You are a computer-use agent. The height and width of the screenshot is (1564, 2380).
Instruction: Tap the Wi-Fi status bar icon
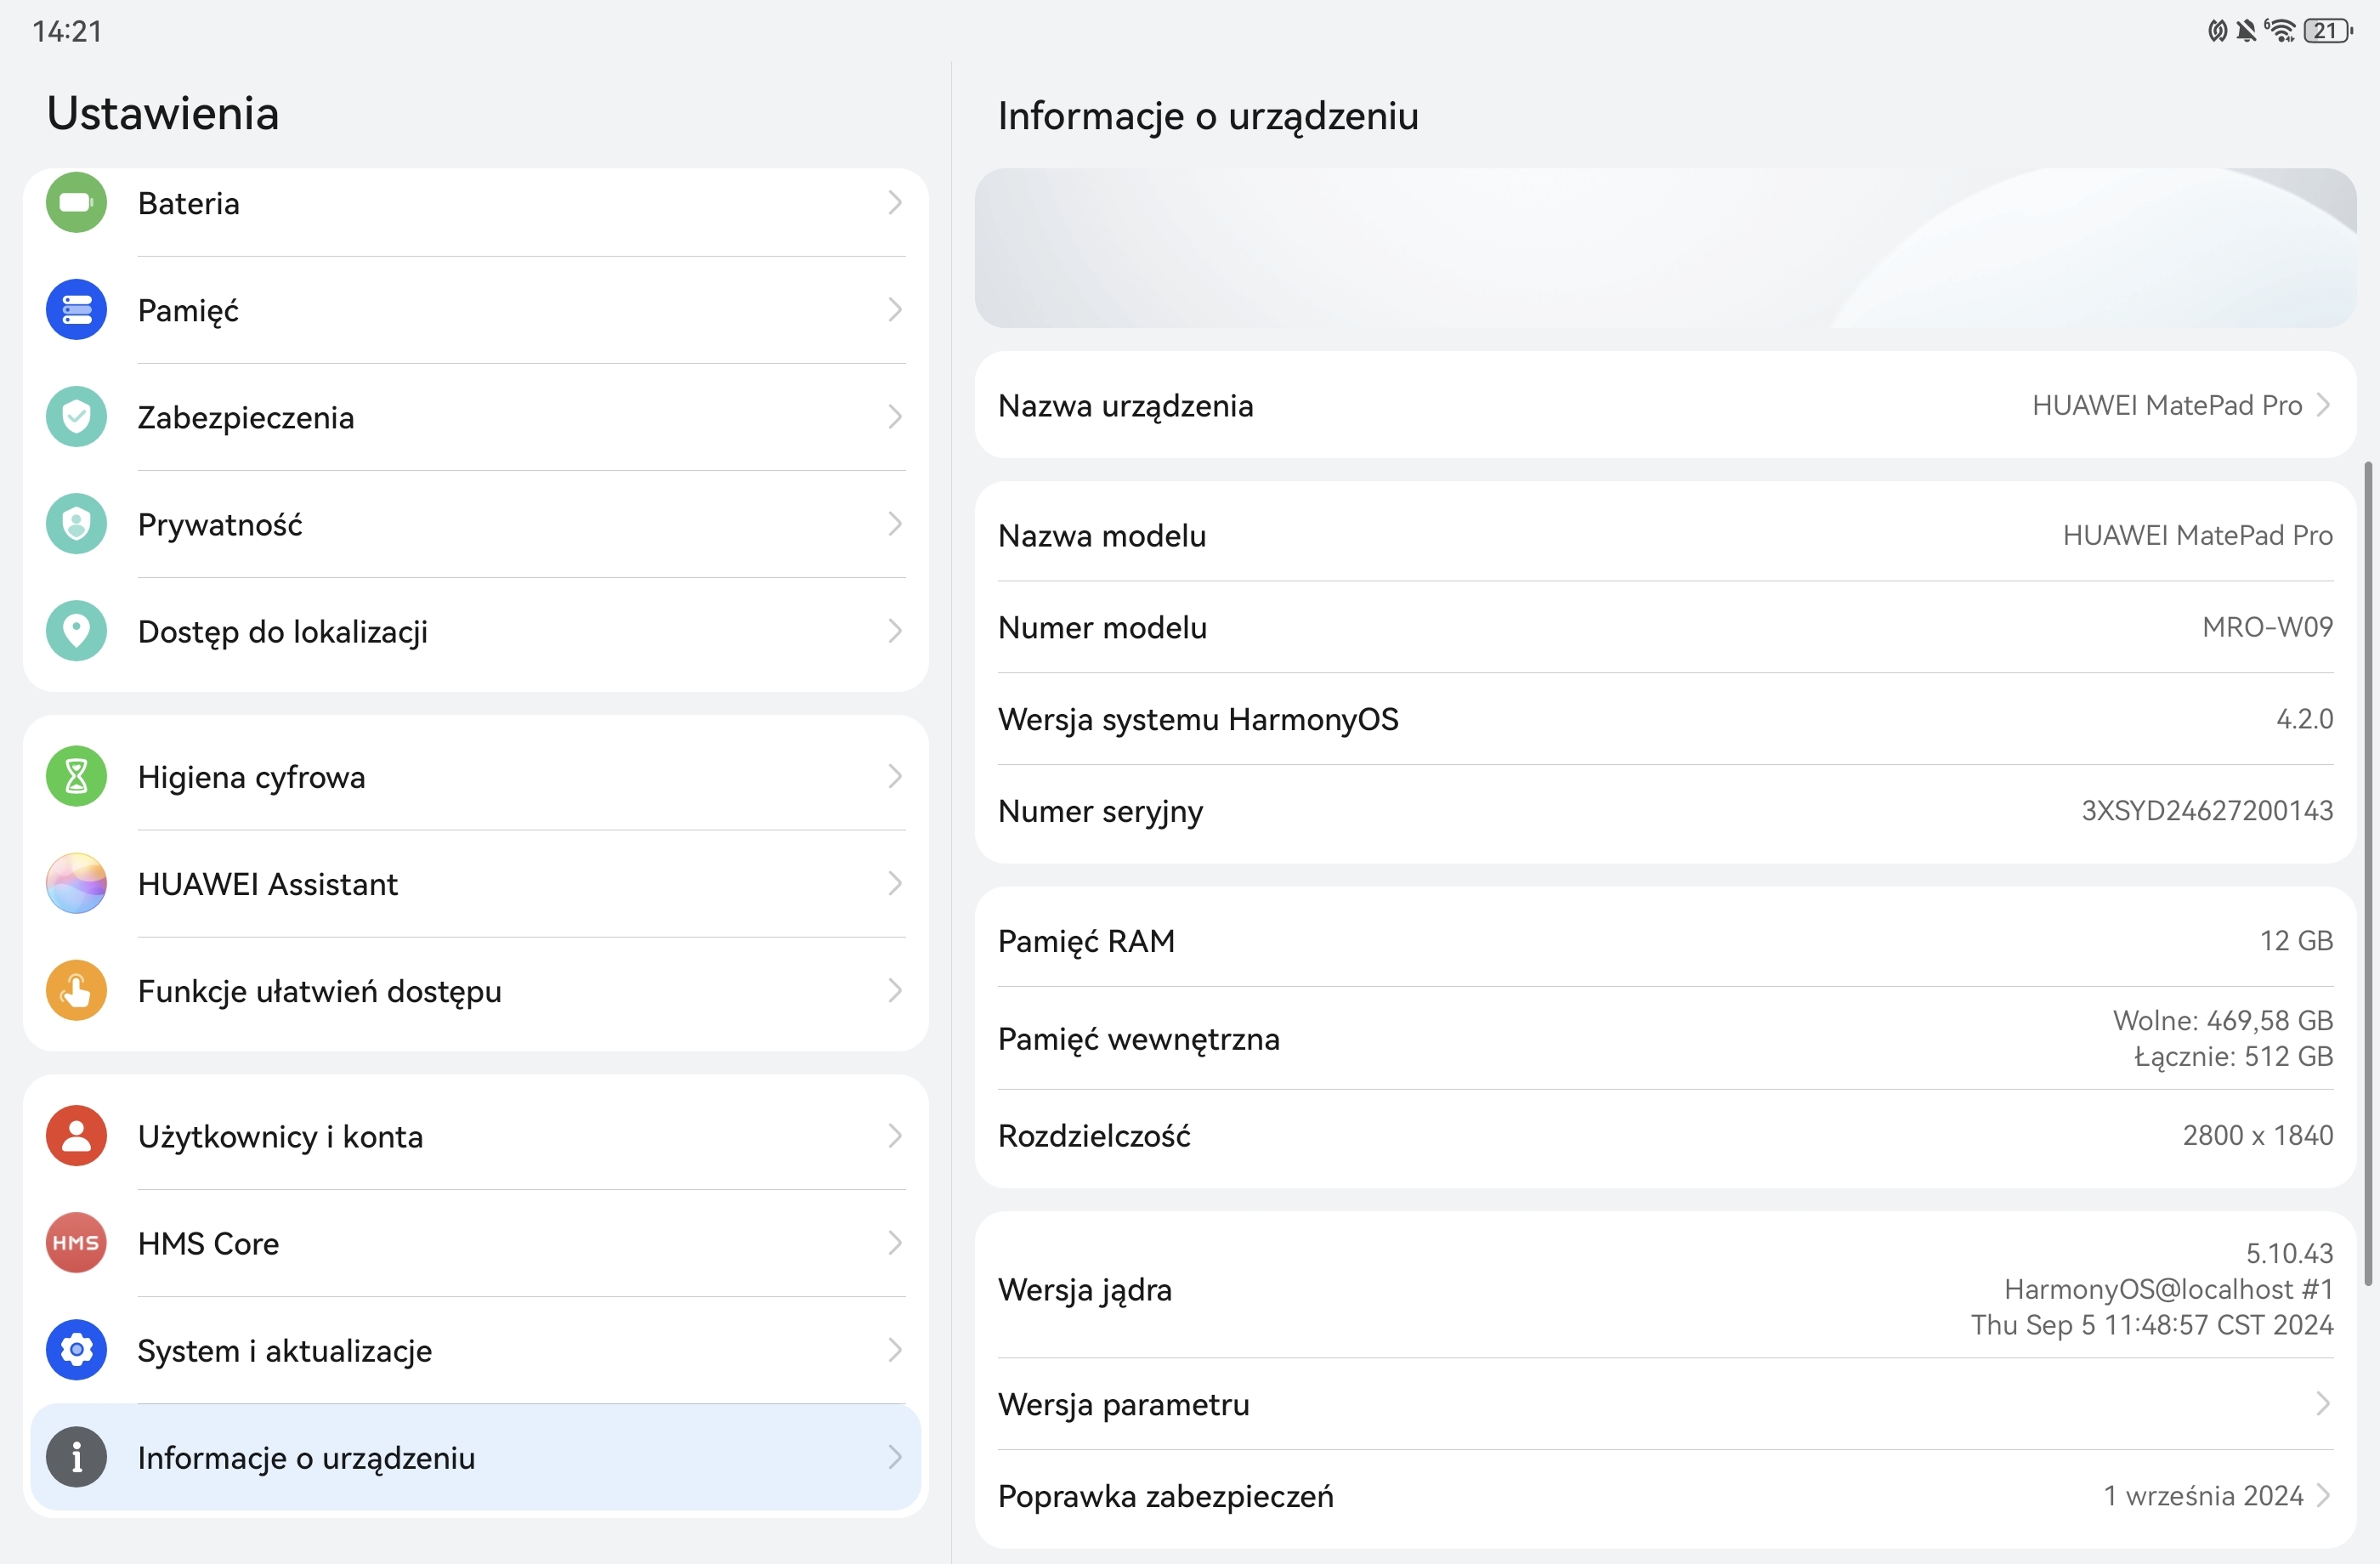(x=2280, y=31)
